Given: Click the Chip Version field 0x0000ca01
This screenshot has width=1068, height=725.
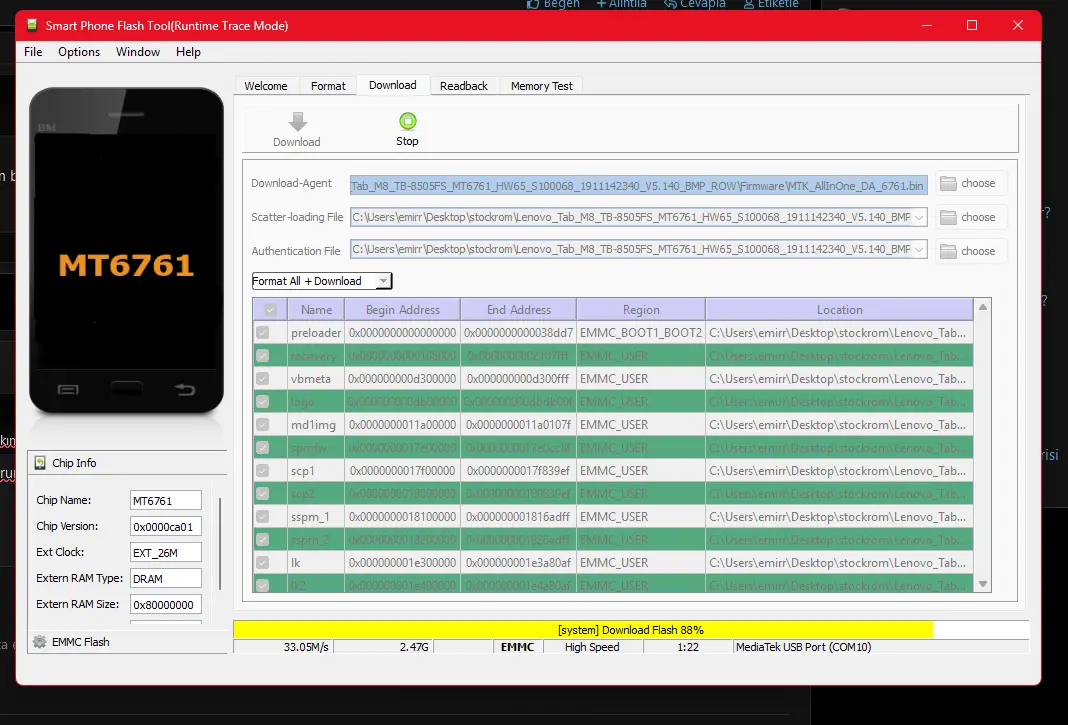Looking at the screenshot, I should click(166, 526).
